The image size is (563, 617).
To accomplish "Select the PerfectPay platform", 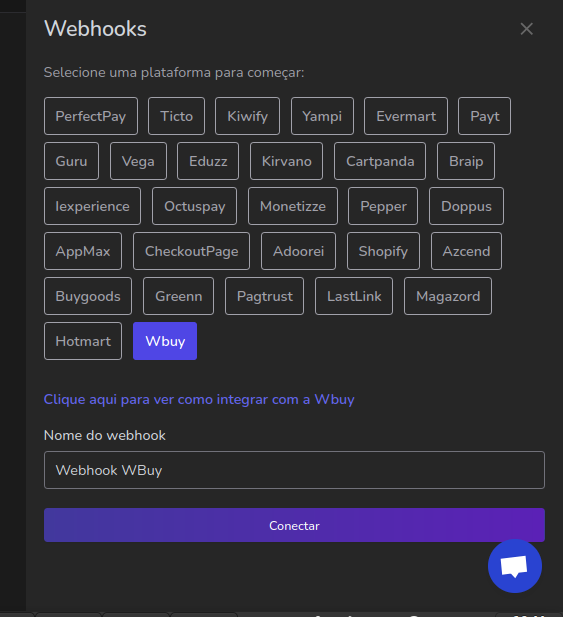I will coord(91,116).
